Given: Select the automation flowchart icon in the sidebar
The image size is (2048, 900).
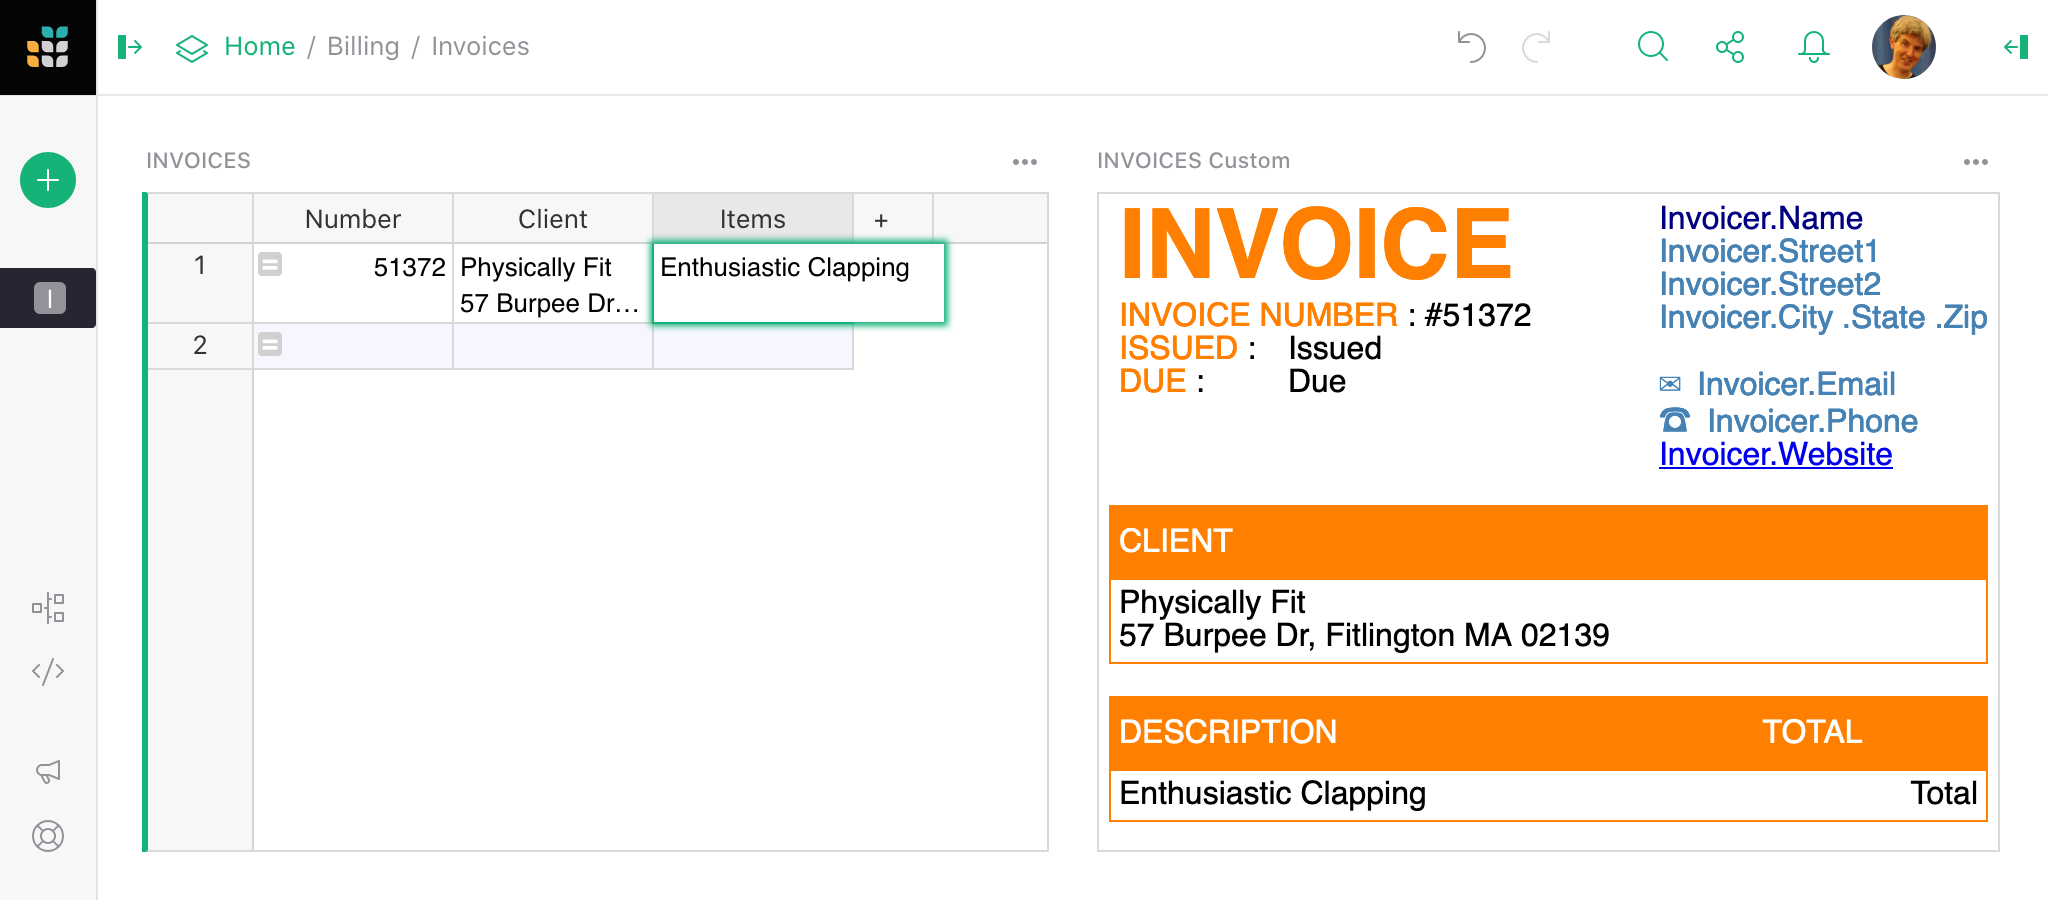Looking at the screenshot, I should coord(48,607).
